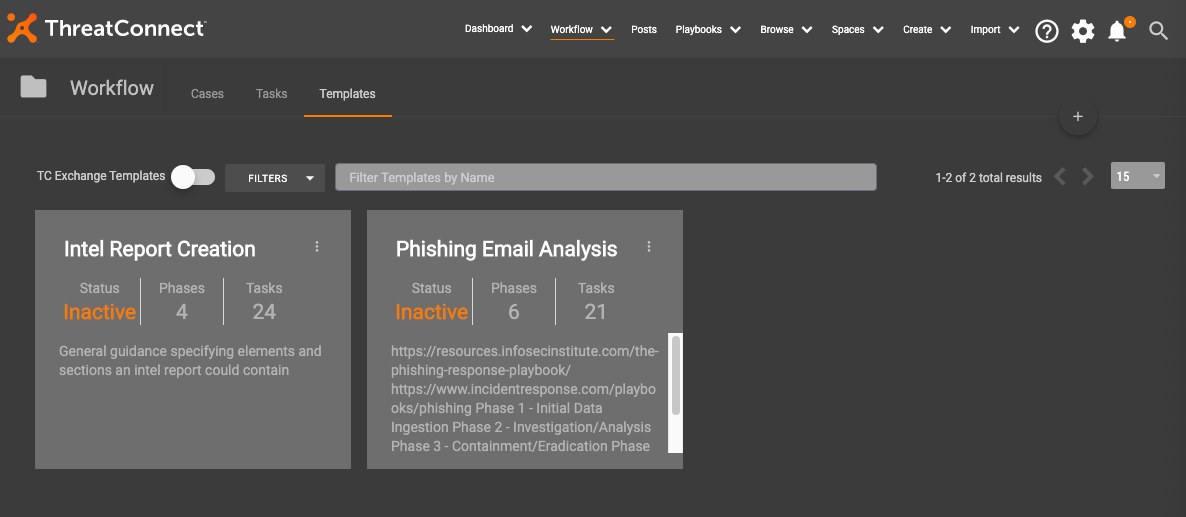Click '1-2 of 2 total results' text

pos(989,178)
